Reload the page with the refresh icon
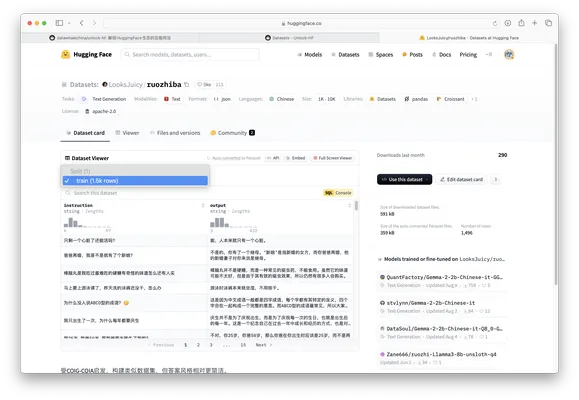The height and width of the screenshot is (400, 579). point(495,23)
